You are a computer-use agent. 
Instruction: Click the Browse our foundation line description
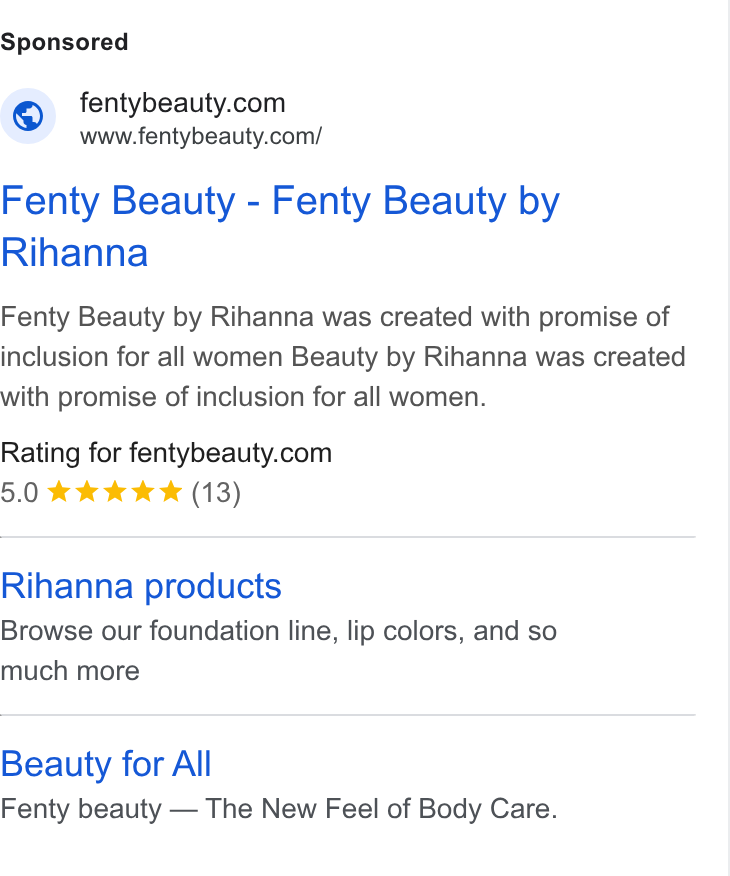(279, 651)
